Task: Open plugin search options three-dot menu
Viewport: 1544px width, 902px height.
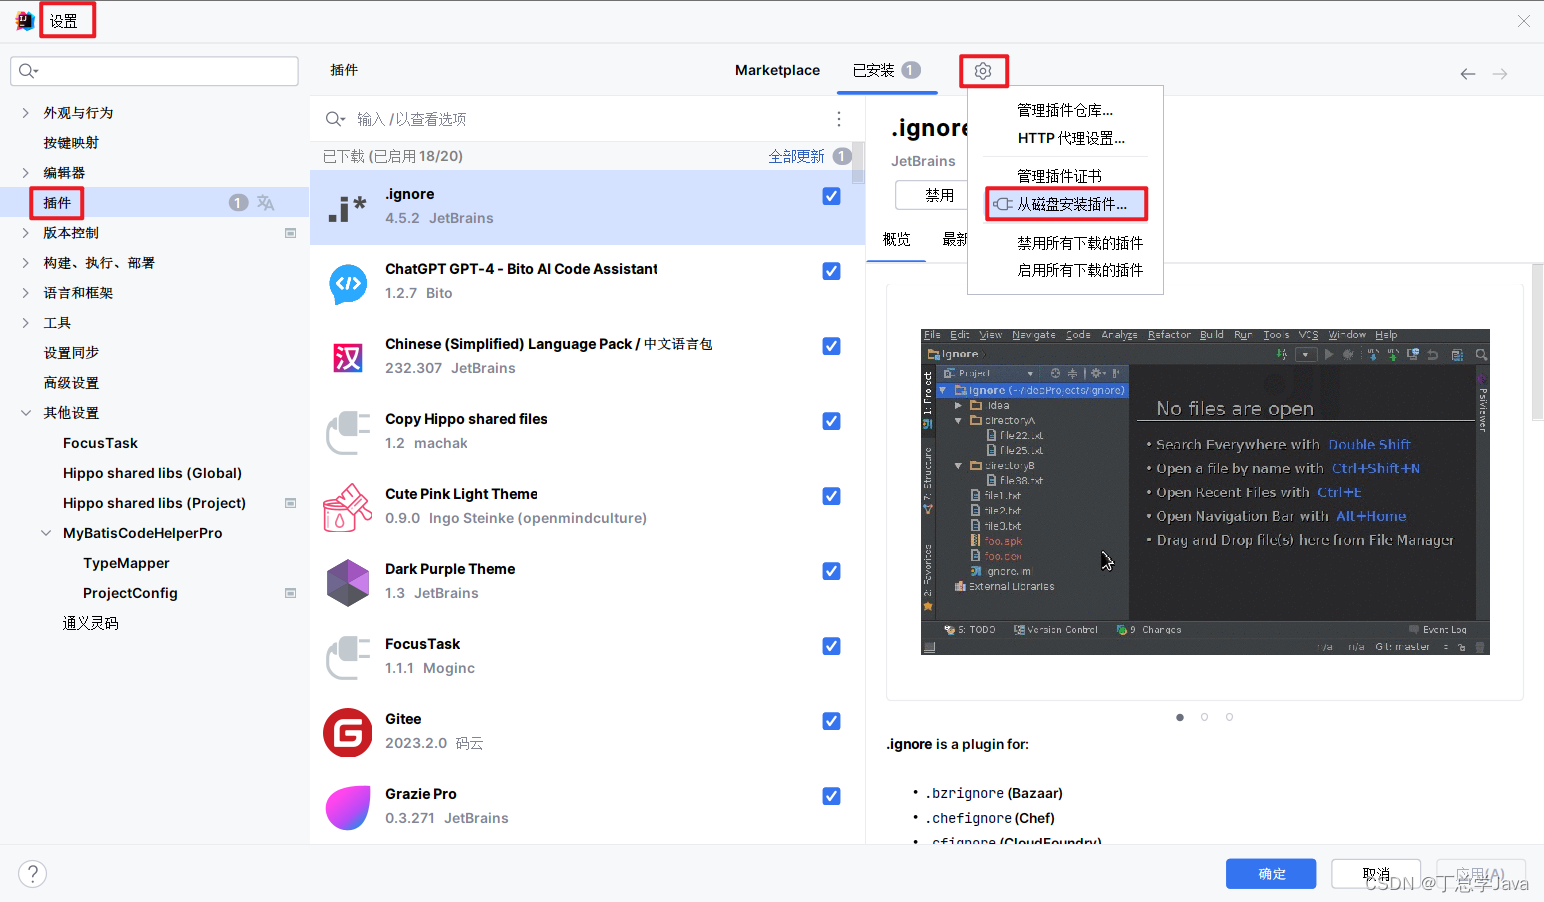Action: click(838, 119)
